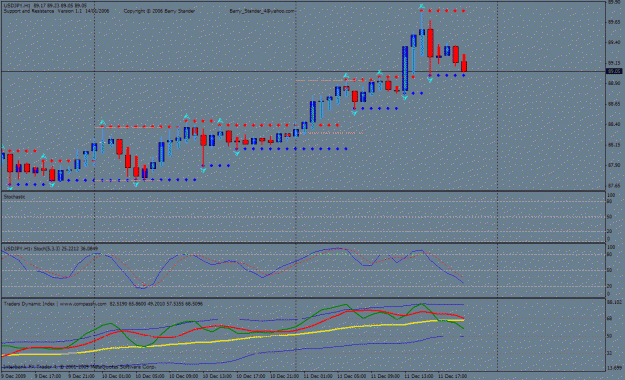
Task: Click the 88.40 price scale value
Action: click(613, 124)
